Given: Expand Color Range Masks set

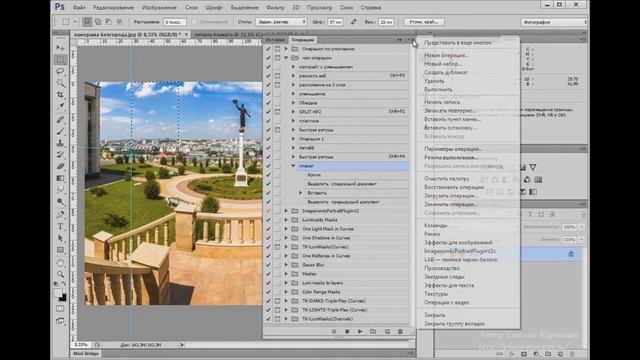Looking at the screenshot, I should click(287, 292).
